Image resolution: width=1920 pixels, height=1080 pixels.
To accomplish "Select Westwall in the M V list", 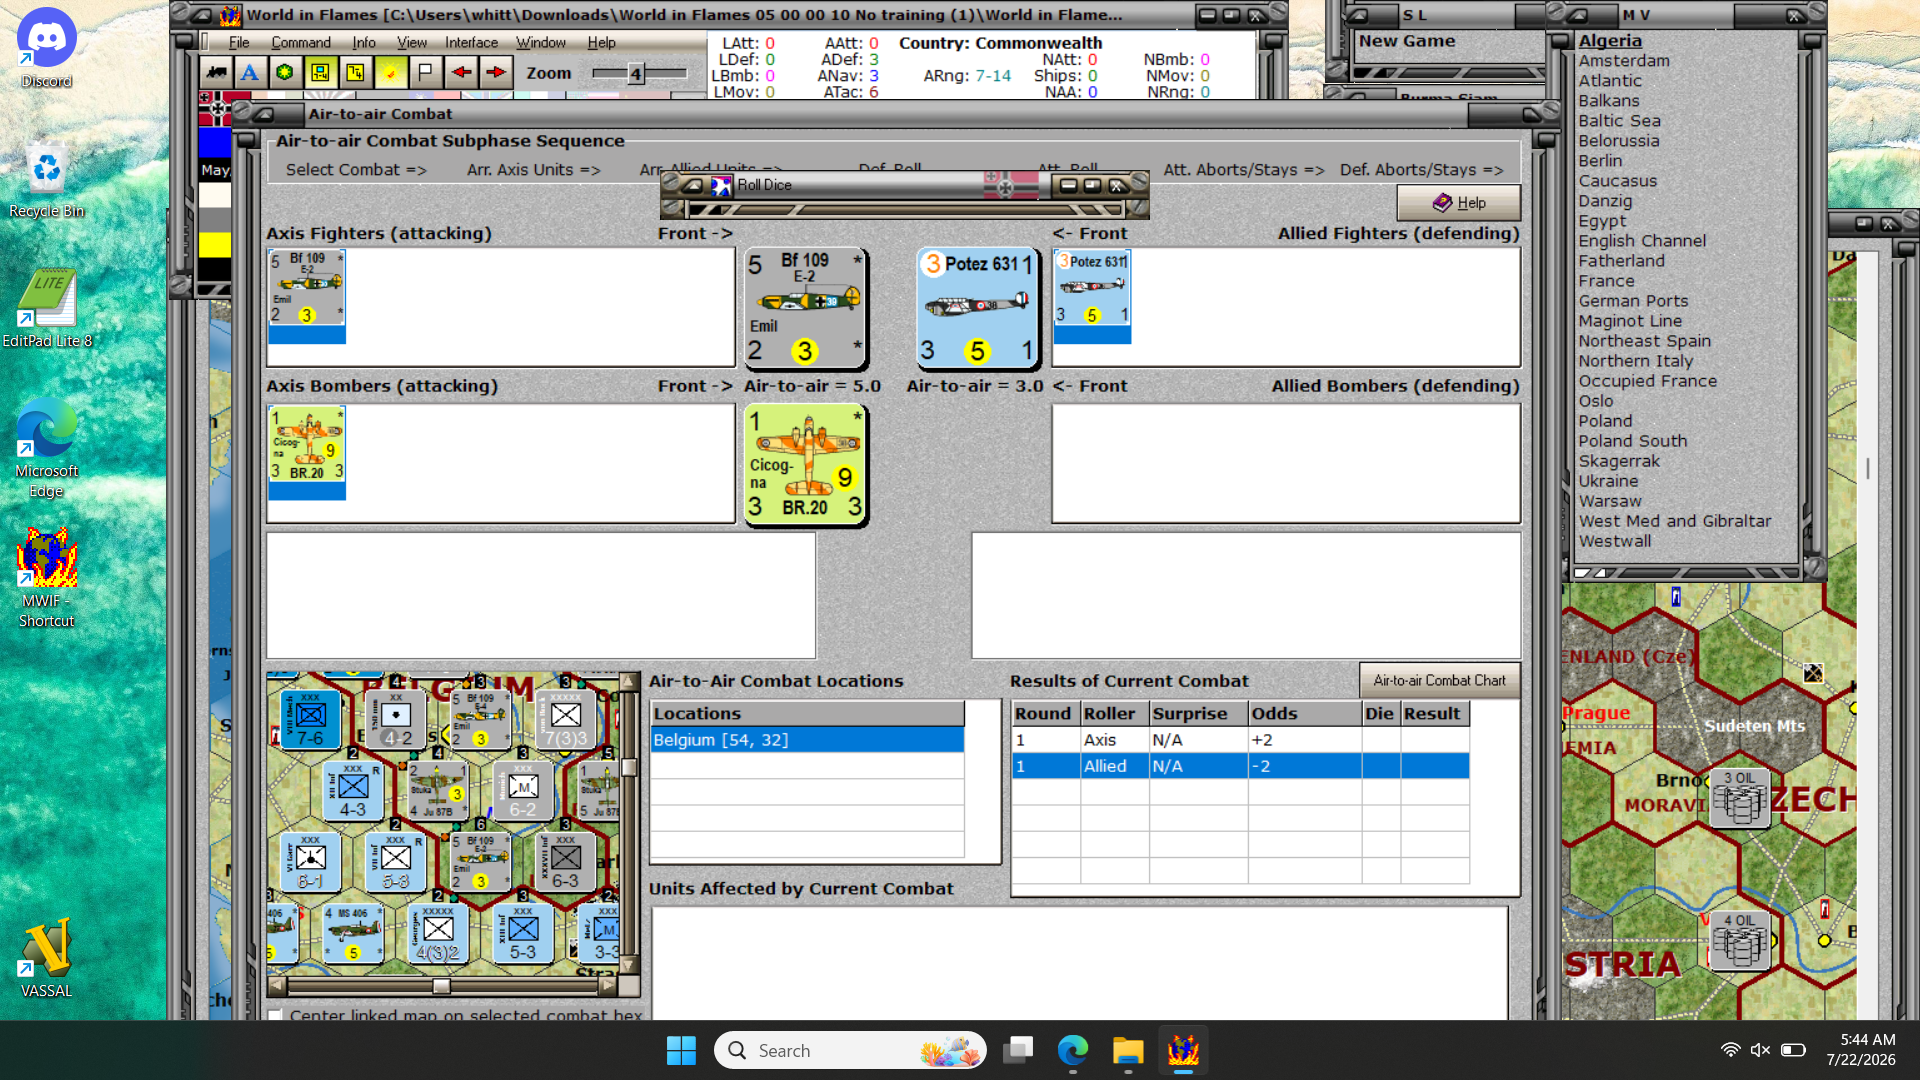I will (x=1615, y=541).
